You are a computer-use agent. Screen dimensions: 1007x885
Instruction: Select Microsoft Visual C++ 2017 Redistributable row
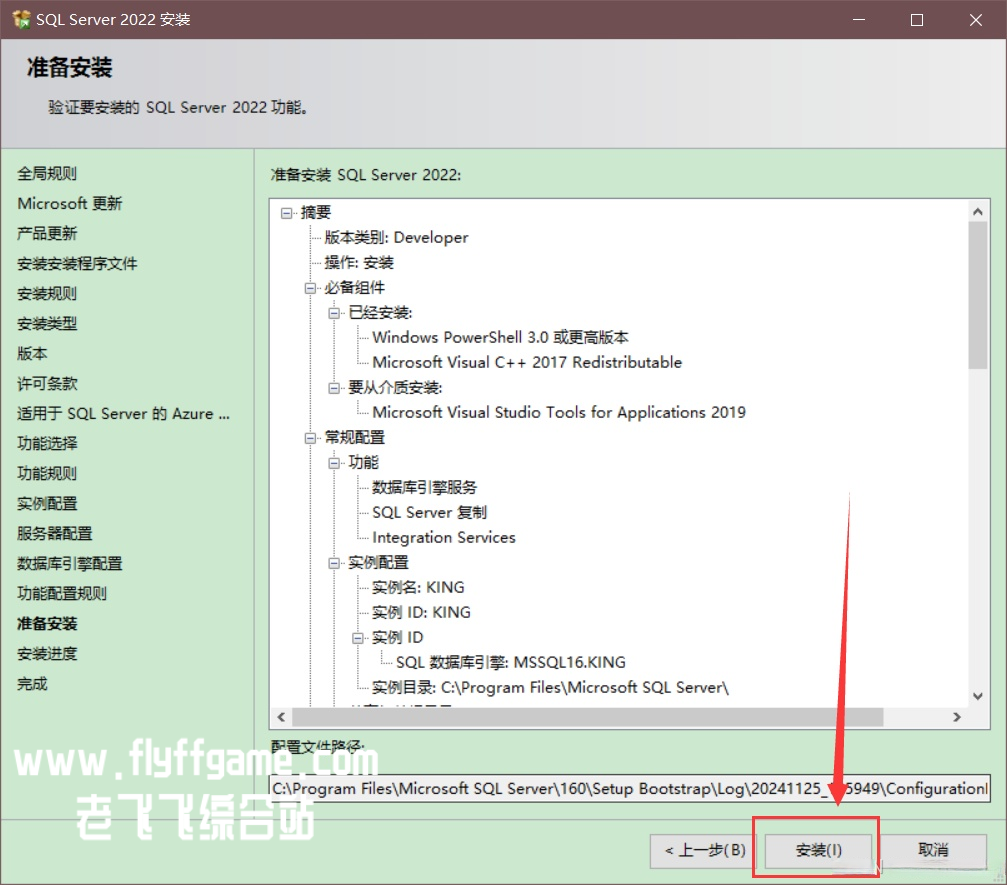(527, 362)
